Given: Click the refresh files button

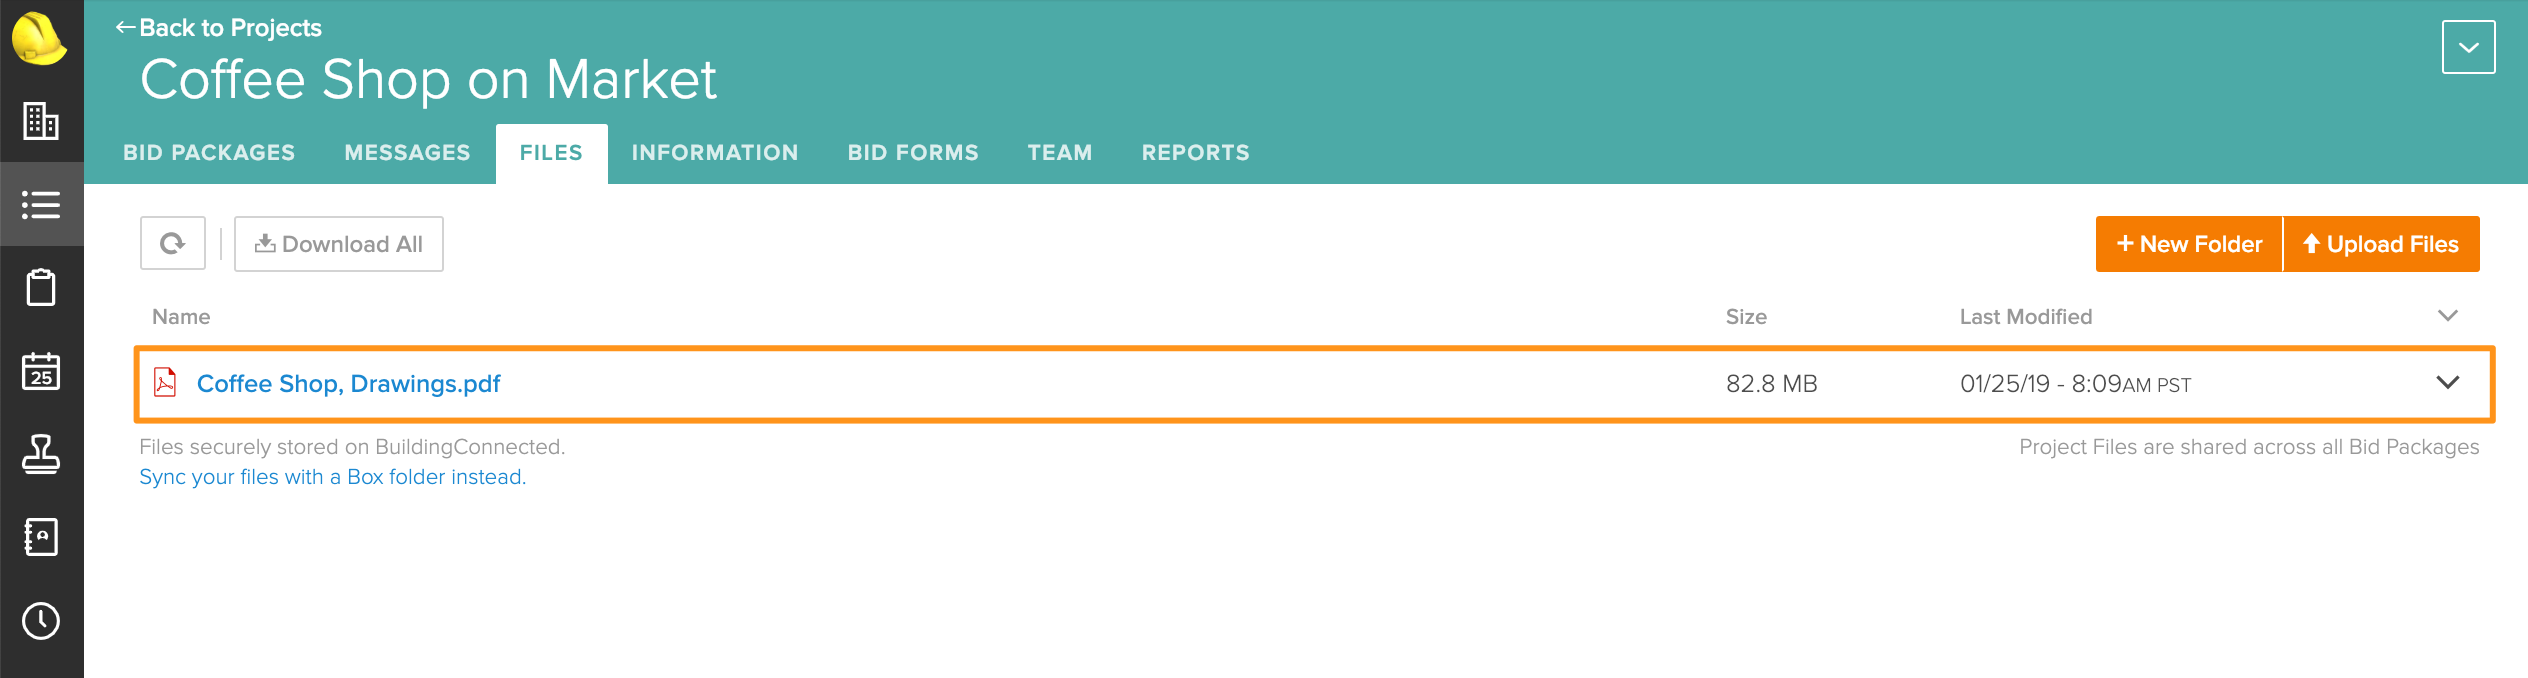Looking at the screenshot, I should point(173,244).
